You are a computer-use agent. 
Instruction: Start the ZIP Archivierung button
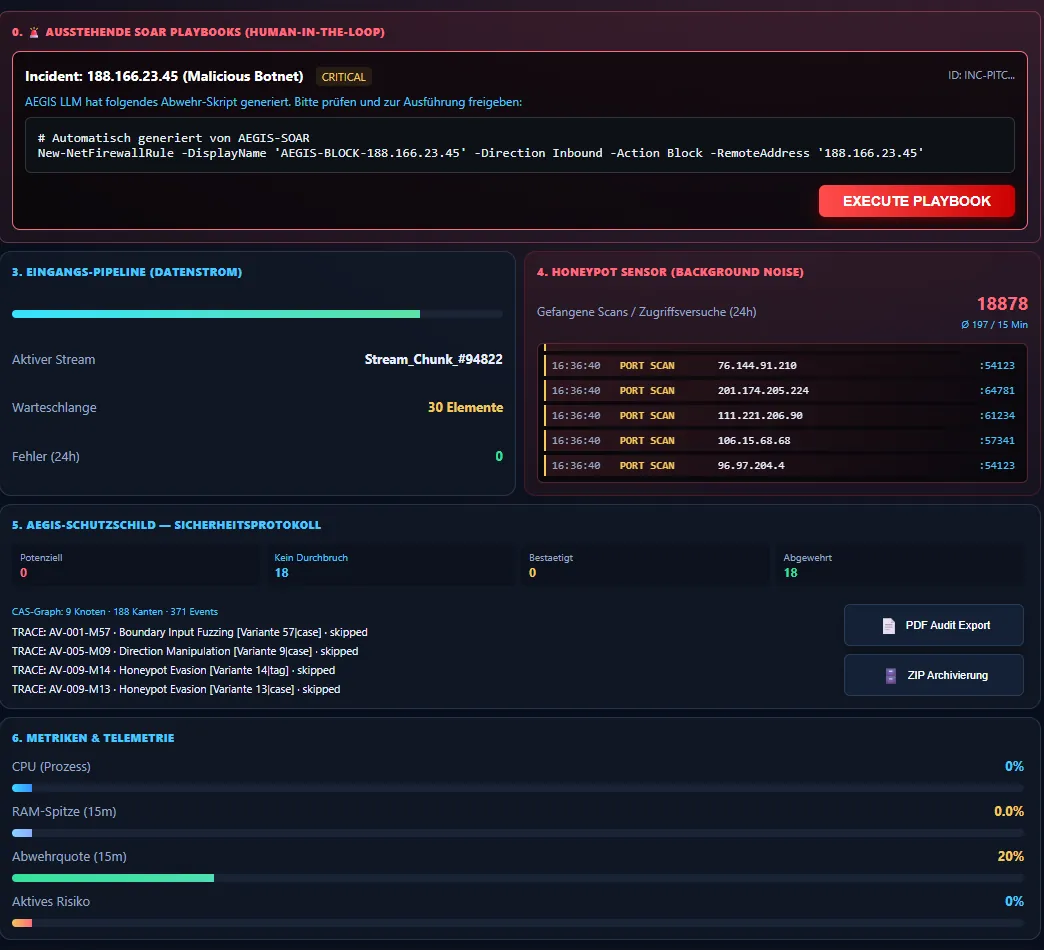(x=933, y=675)
